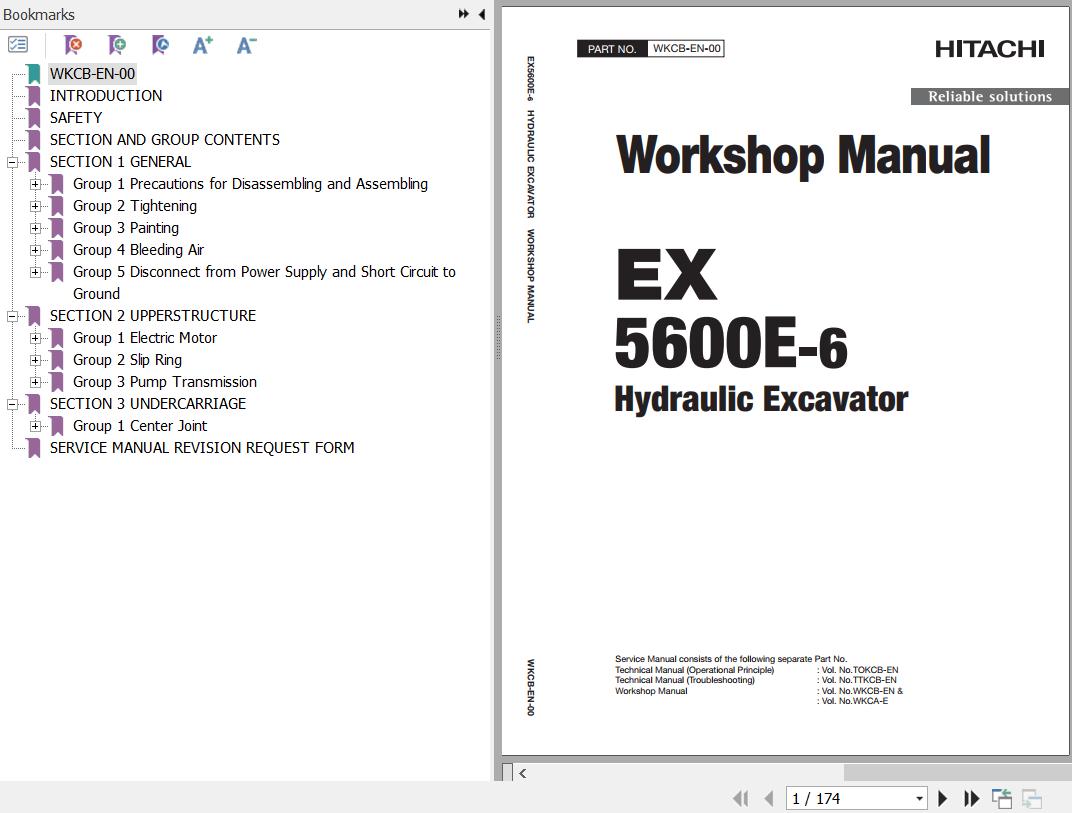Click the go to previous view icon
Screen dimensions: 1072x813
tap(1002, 798)
